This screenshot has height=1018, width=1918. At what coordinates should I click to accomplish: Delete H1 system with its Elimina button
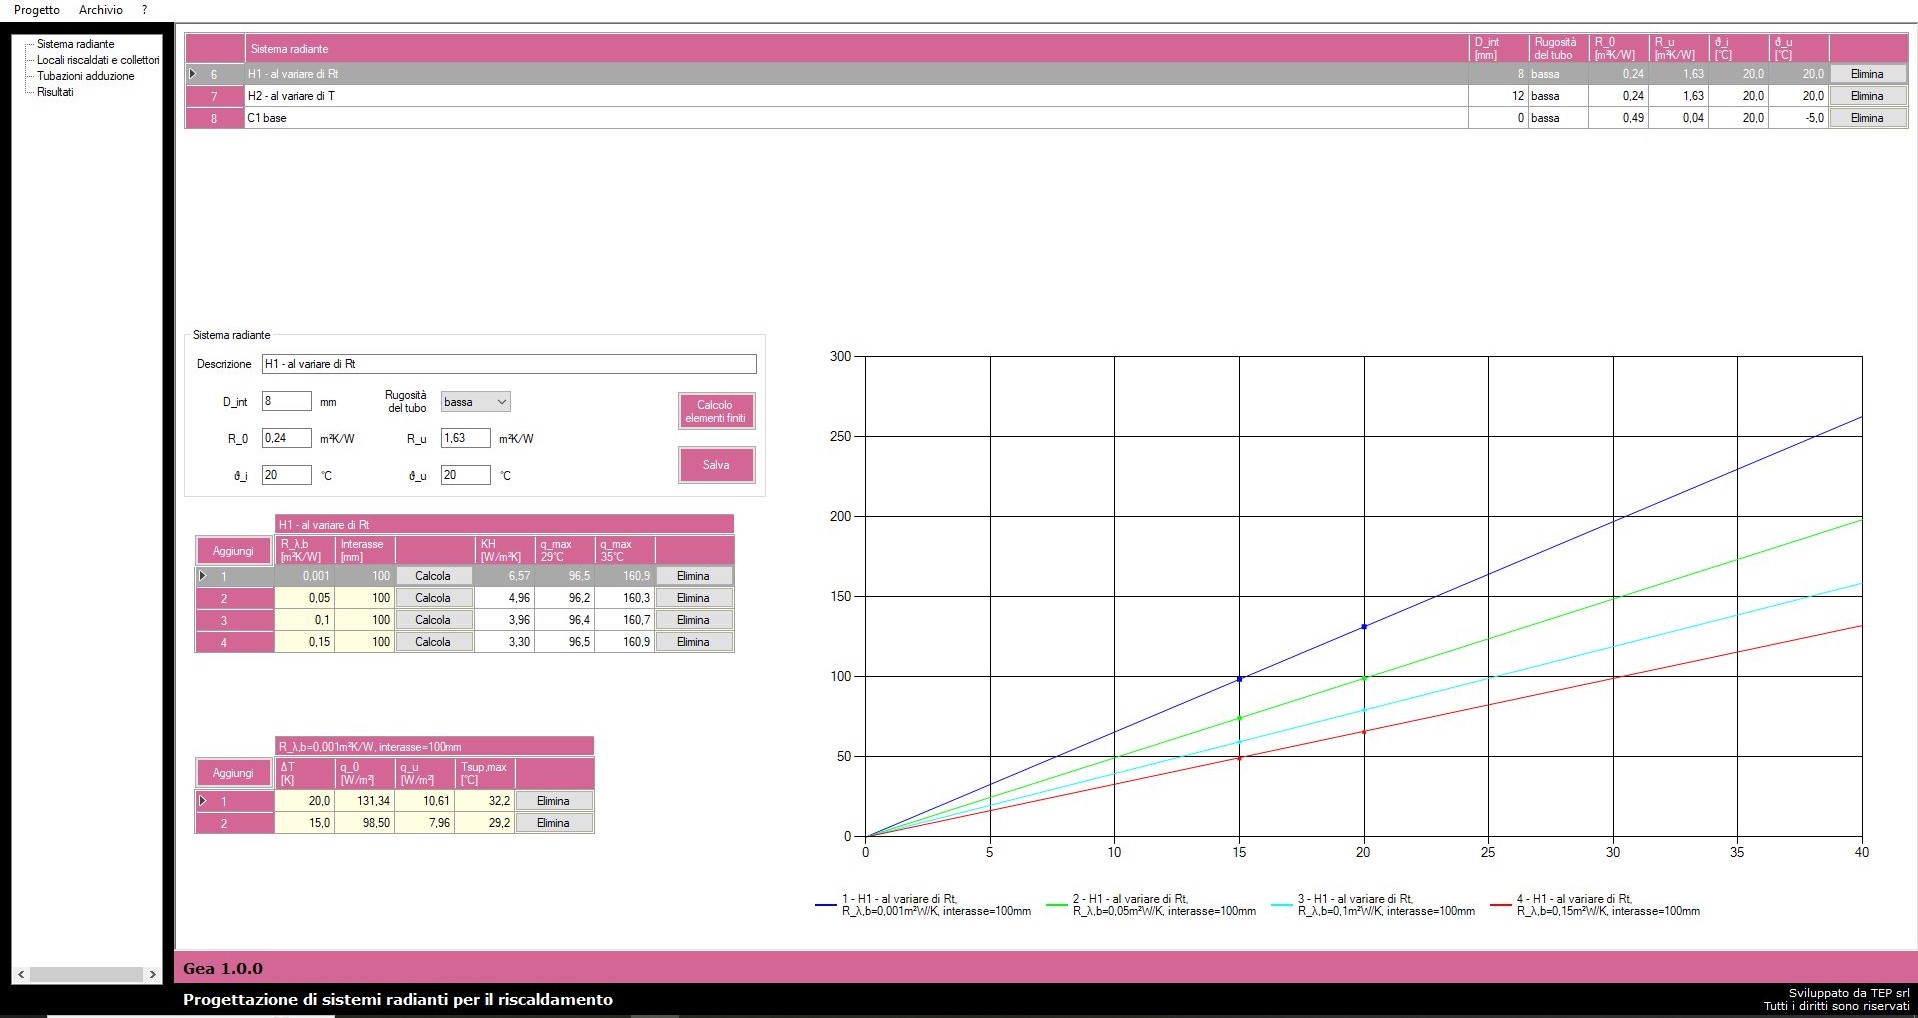click(x=1866, y=74)
